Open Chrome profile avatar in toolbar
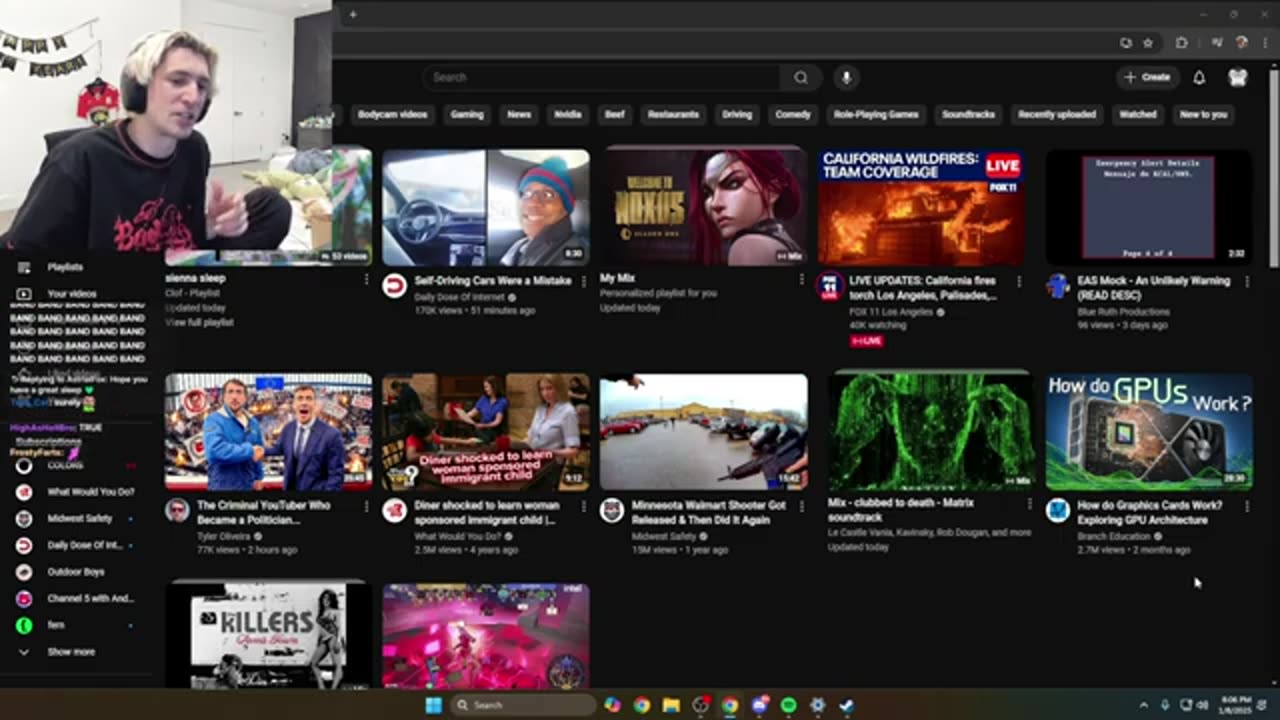 [x=1241, y=43]
